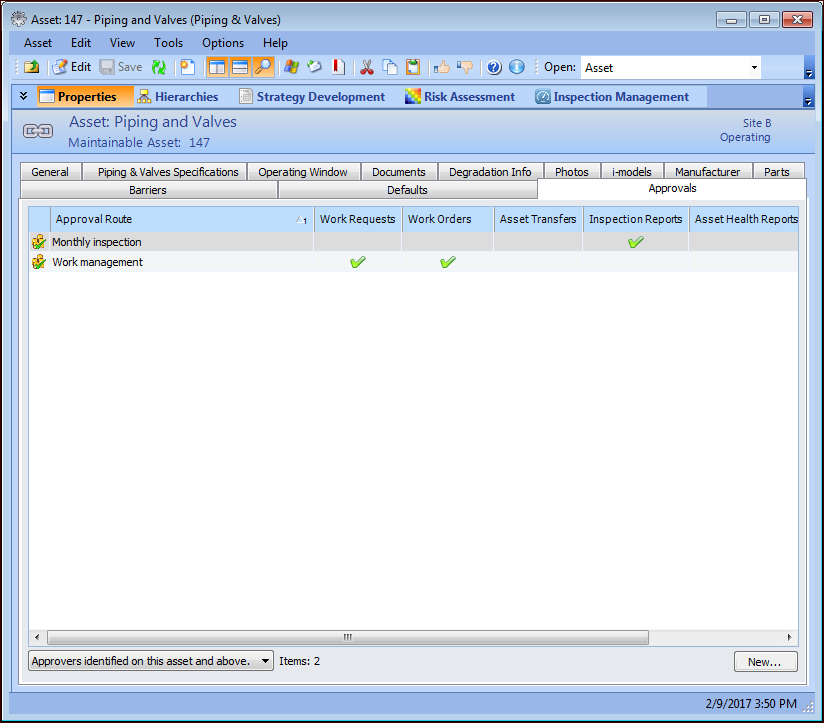Switch to the Degradation Info tab

tap(490, 172)
